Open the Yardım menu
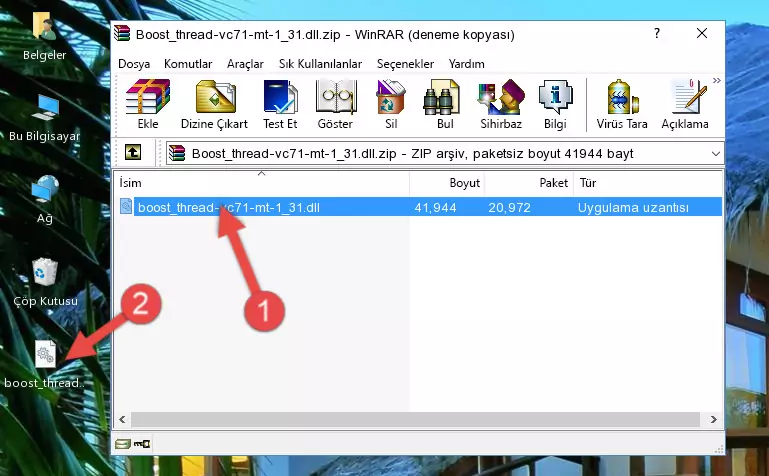This screenshot has width=769, height=476. pyautogui.click(x=466, y=64)
